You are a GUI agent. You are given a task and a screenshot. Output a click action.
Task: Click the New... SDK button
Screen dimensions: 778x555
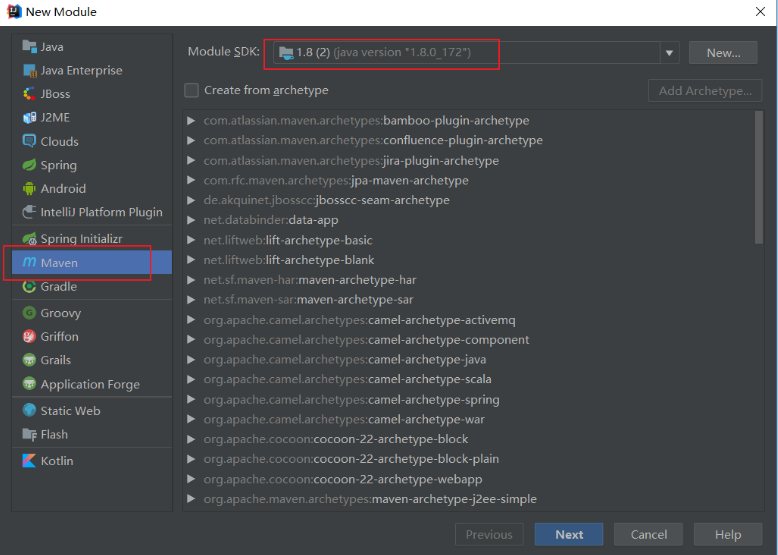723,53
